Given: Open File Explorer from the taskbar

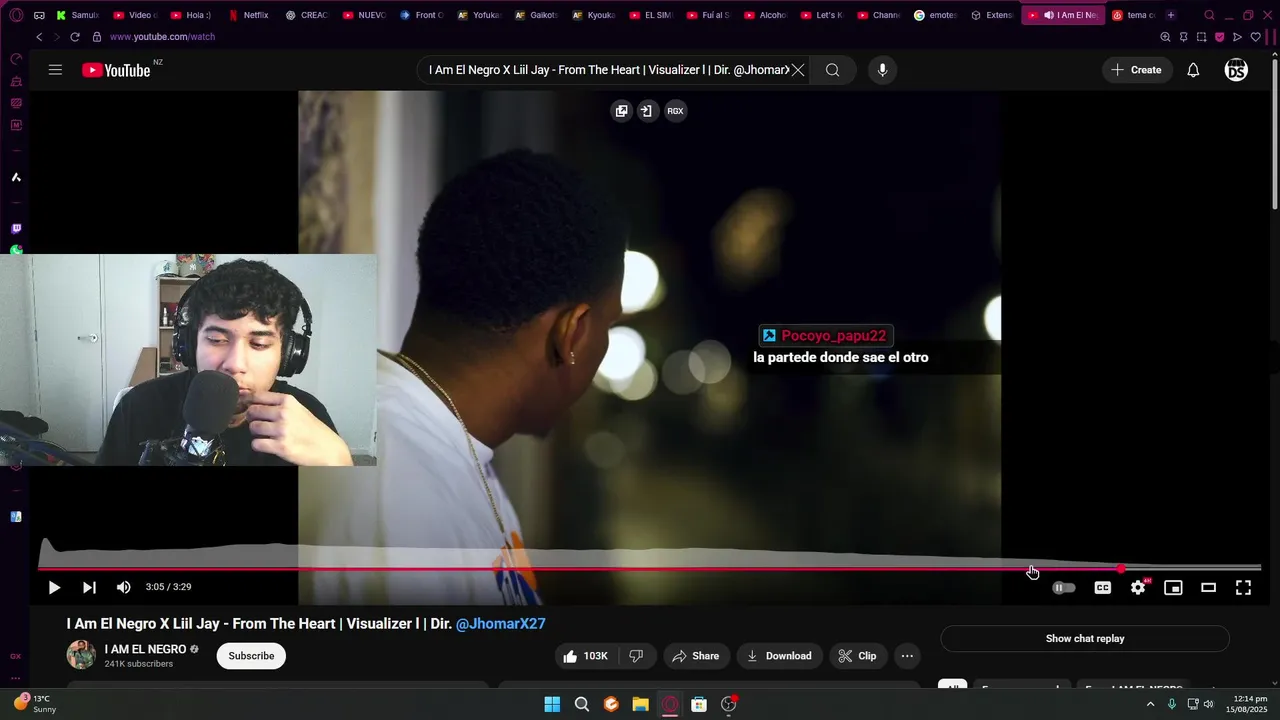Looking at the screenshot, I should (640, 704).
